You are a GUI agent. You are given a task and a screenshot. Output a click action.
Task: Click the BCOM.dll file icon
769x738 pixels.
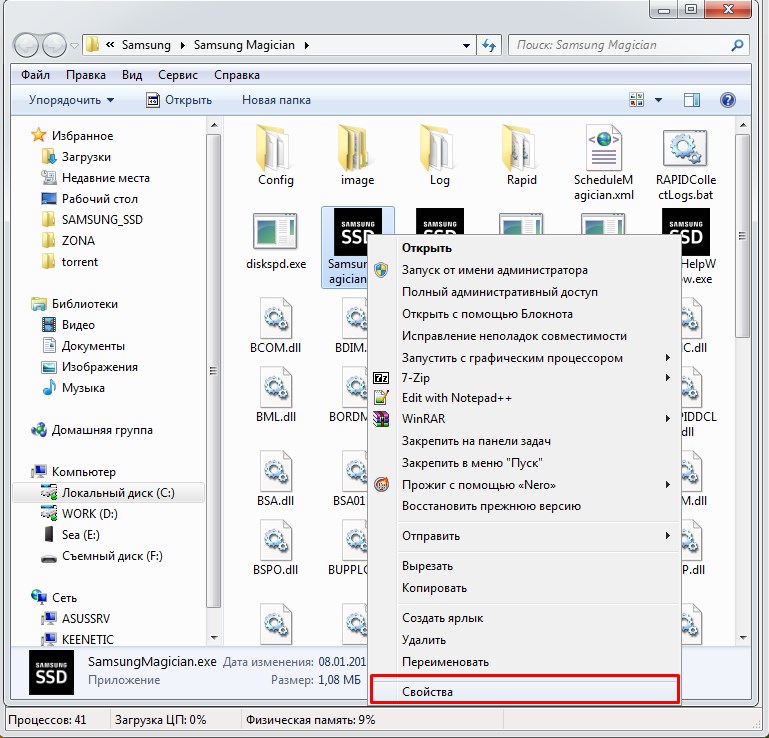[275, 317]
